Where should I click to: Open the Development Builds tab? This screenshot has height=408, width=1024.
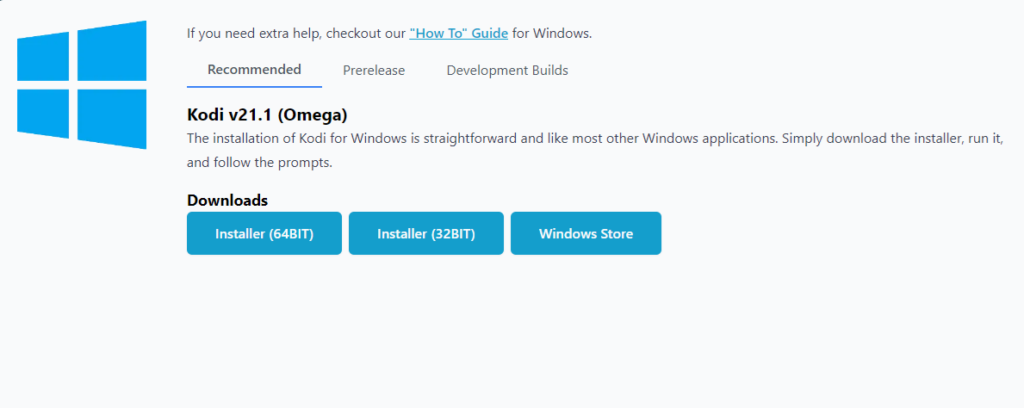point(507,70)
